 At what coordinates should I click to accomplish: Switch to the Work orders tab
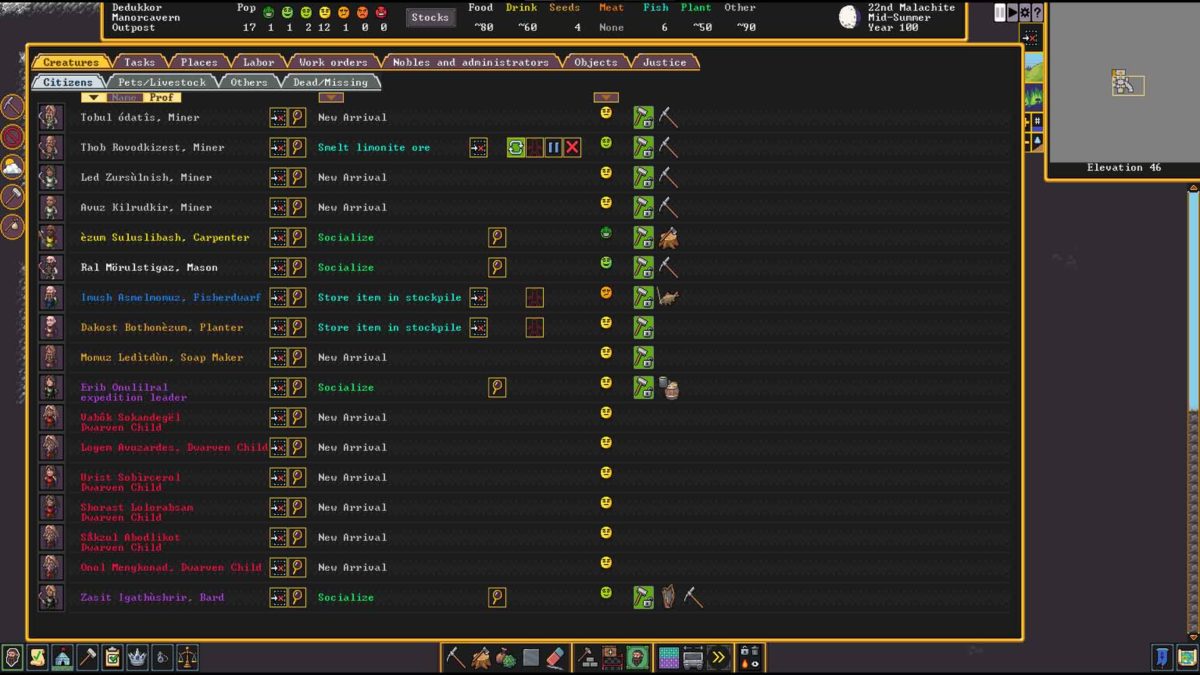coord(333,62)
